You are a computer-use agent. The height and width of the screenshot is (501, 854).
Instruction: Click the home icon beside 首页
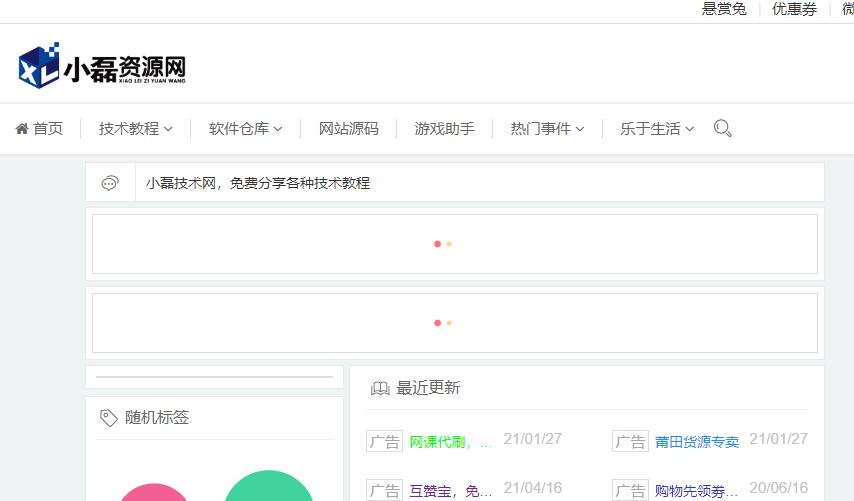22,129
